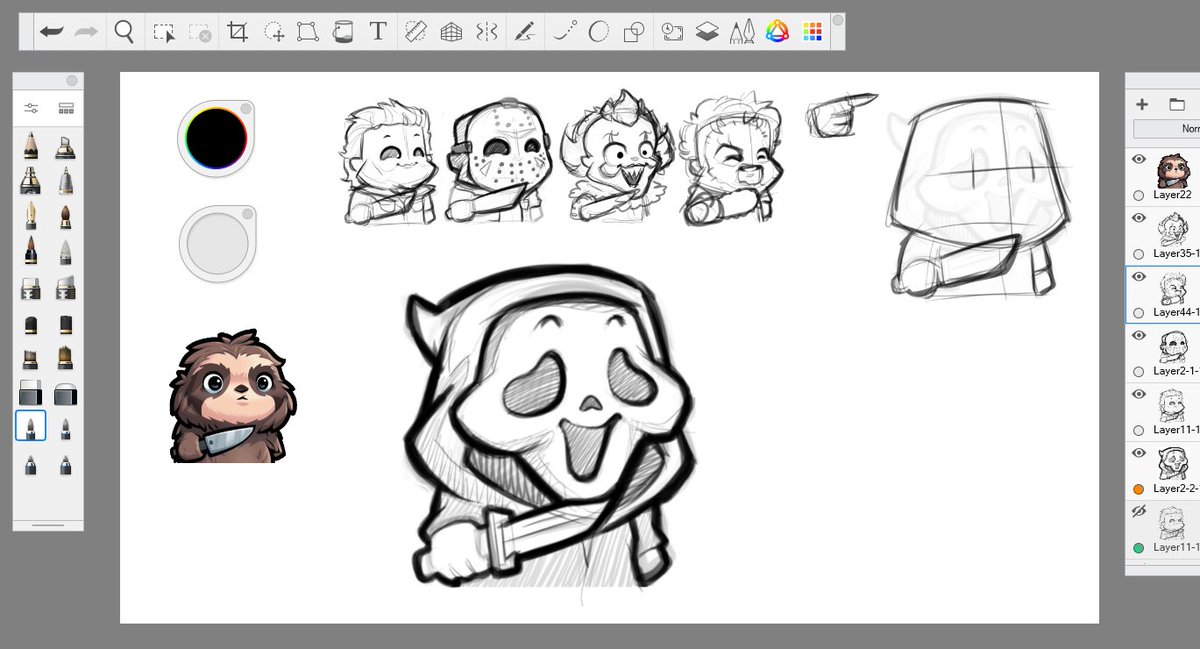Click the Deselect tool icon
The width and height of the screenshot is (1200, 649).
point(200,33)
